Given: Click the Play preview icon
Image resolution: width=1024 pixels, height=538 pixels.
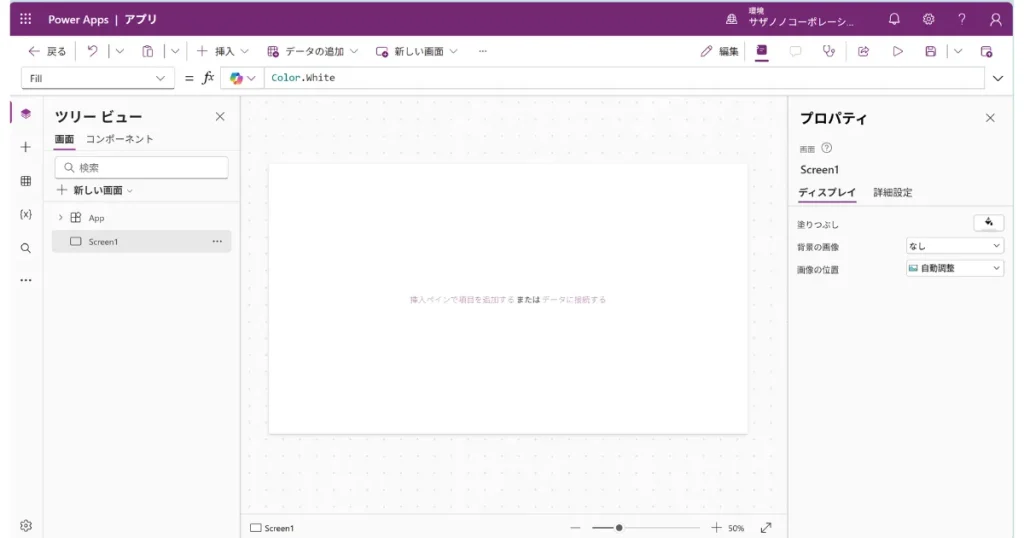Looking at the screenshot, I should (x=897, y=51).
